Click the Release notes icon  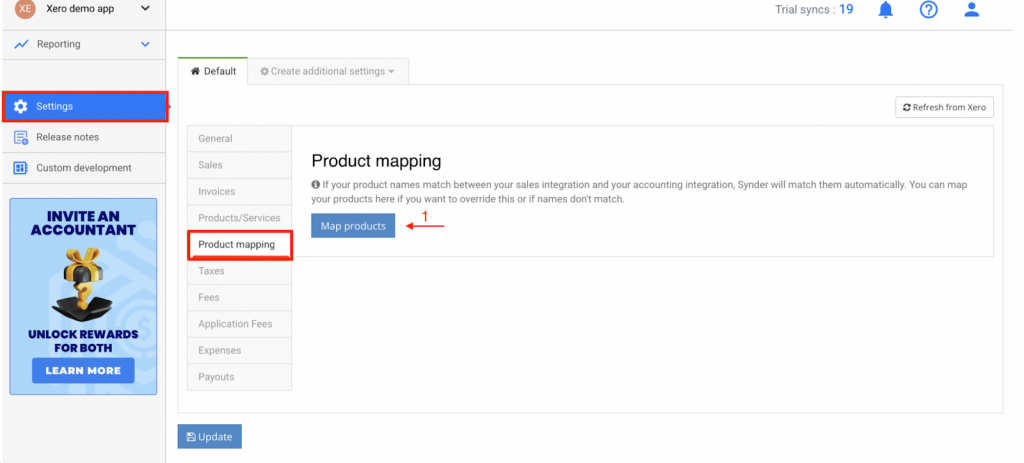click(x=21, y=137)
